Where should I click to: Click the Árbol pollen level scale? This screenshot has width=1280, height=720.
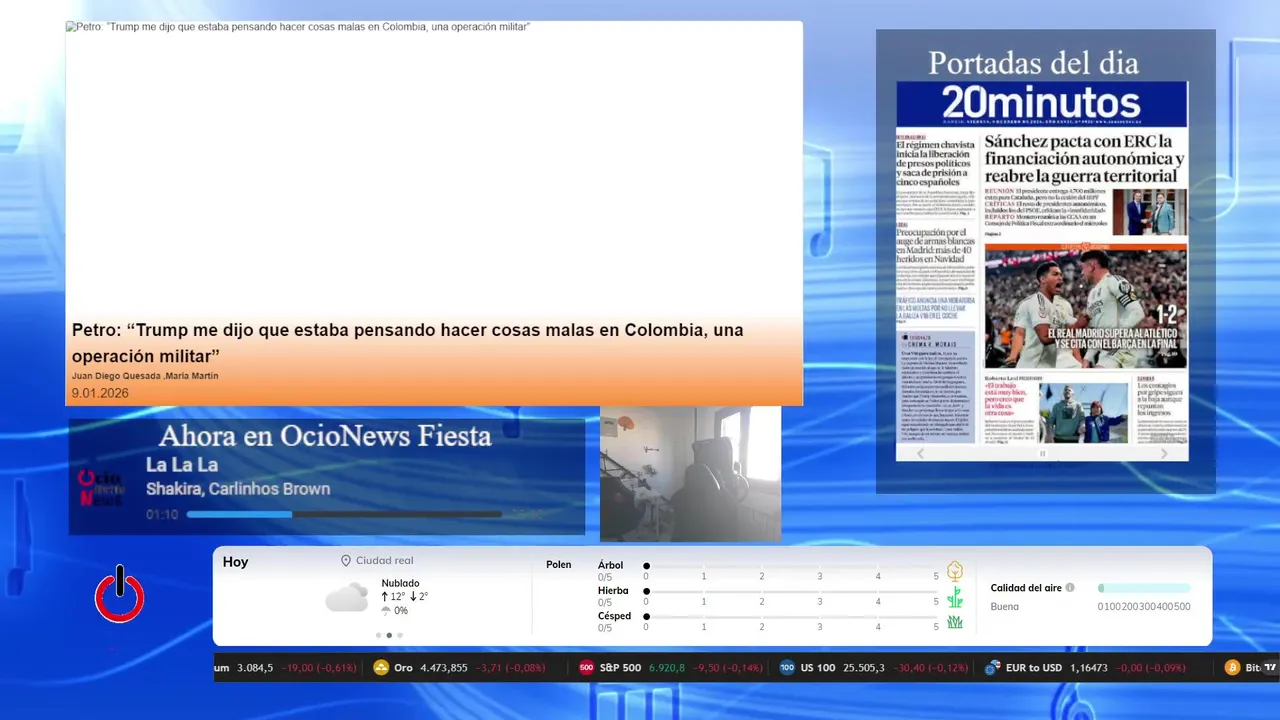click(x=791, y=566)
